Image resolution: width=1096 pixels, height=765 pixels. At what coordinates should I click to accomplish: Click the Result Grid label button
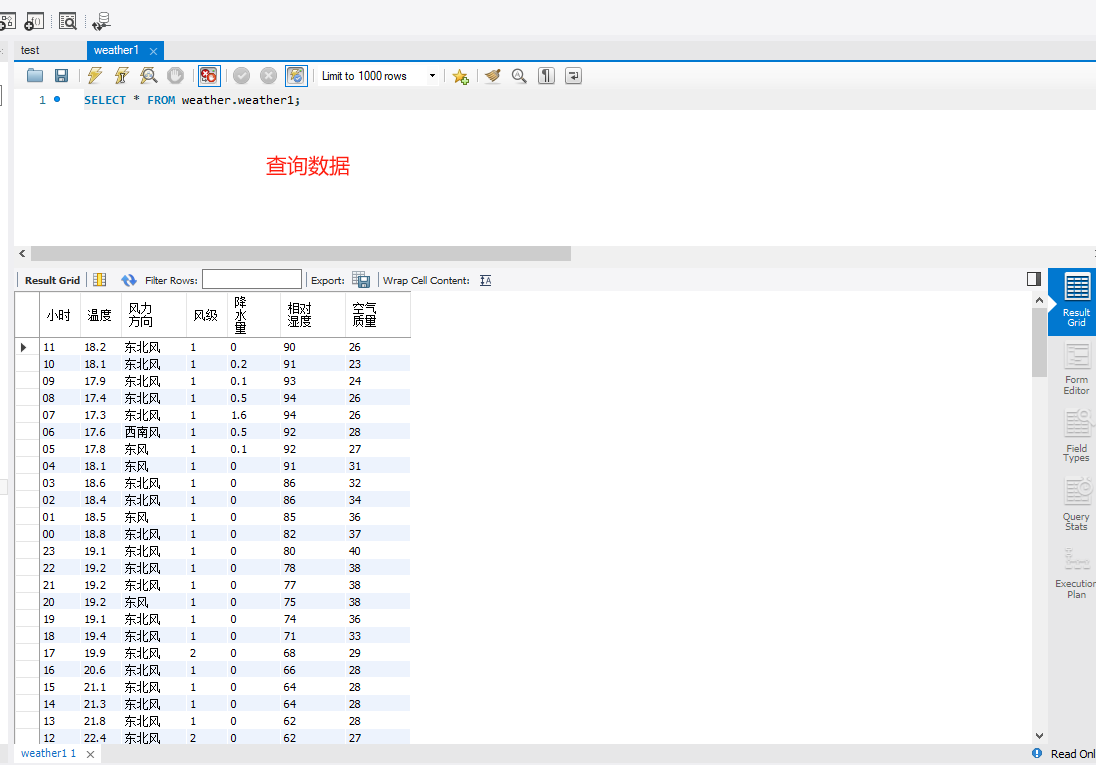pyautogui.click(x=52, y=280)
